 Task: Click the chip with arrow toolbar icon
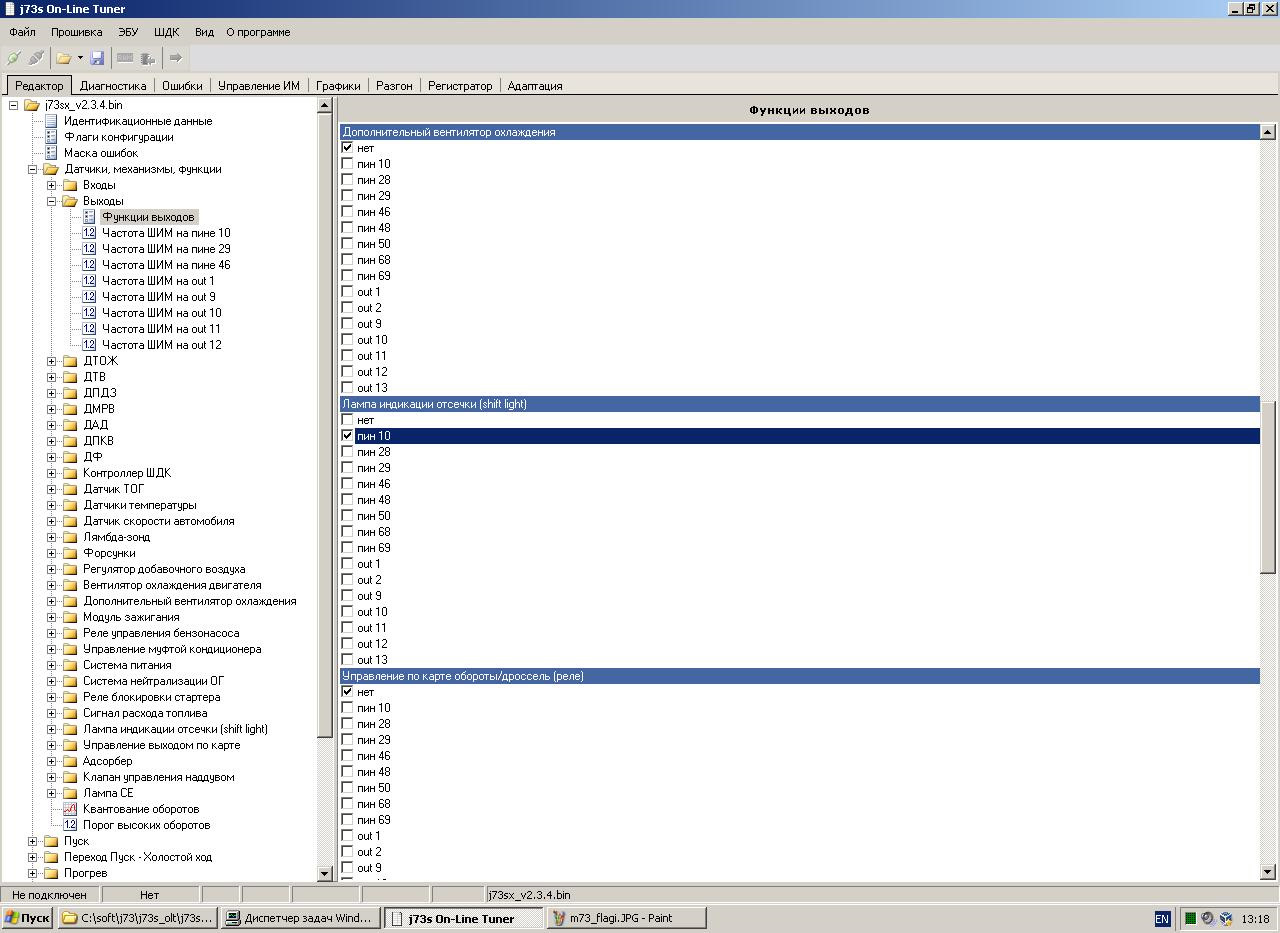tap(148, 58)
